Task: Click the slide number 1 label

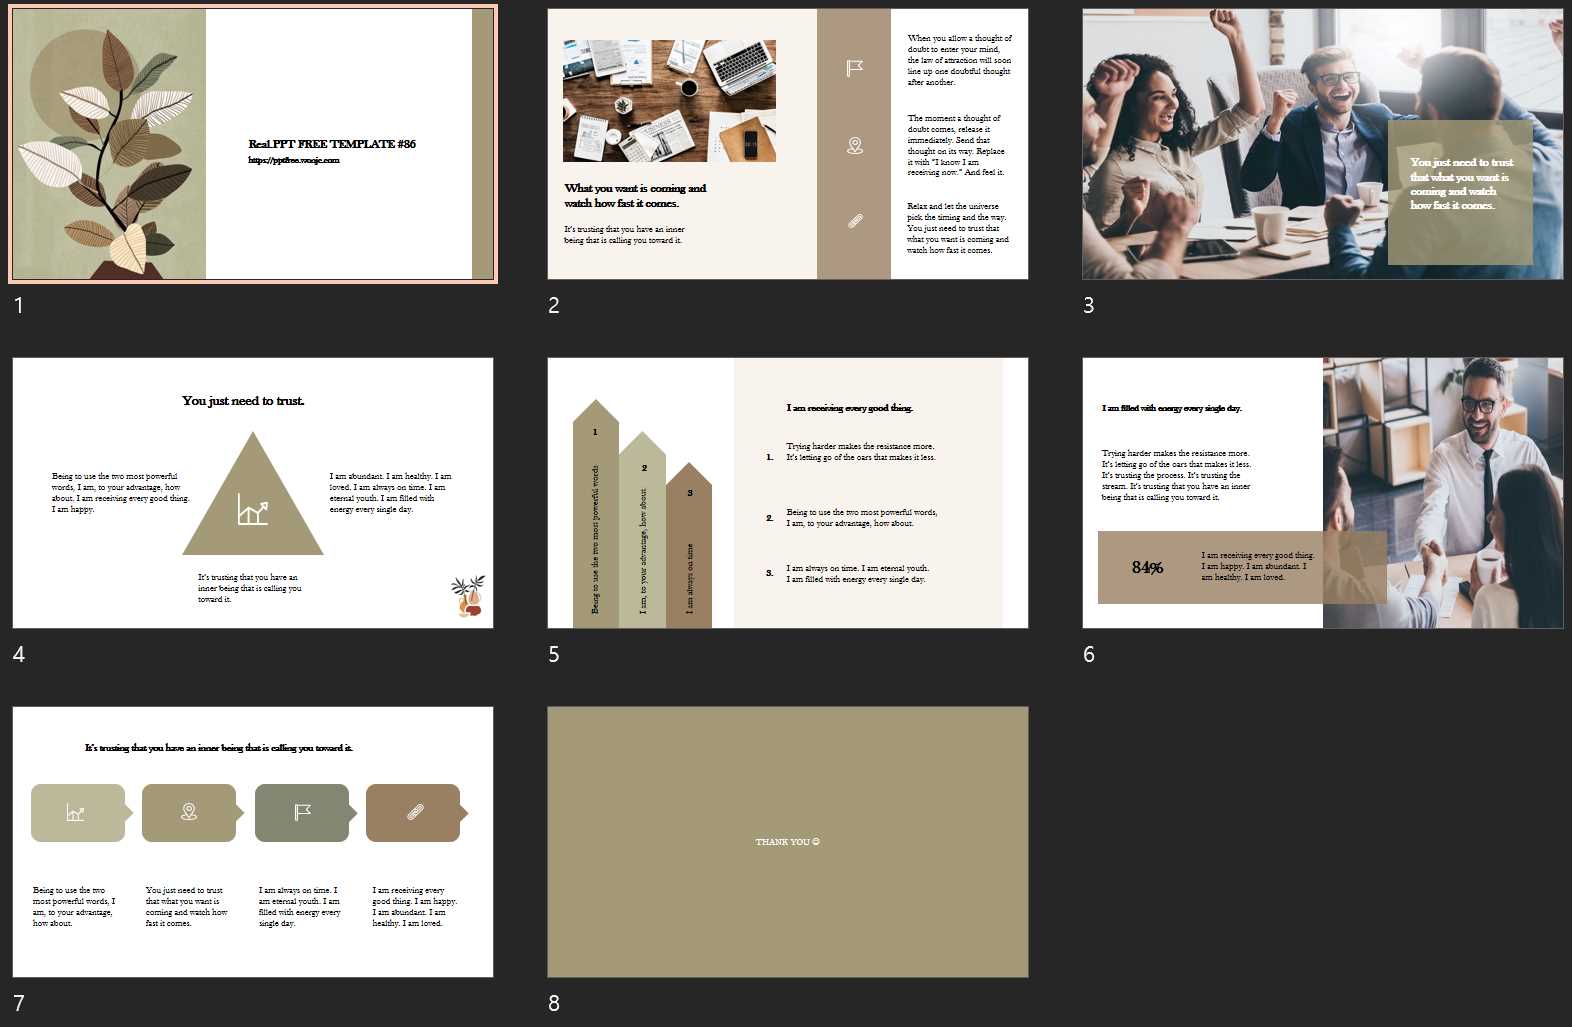Action: tap(18, 305)
